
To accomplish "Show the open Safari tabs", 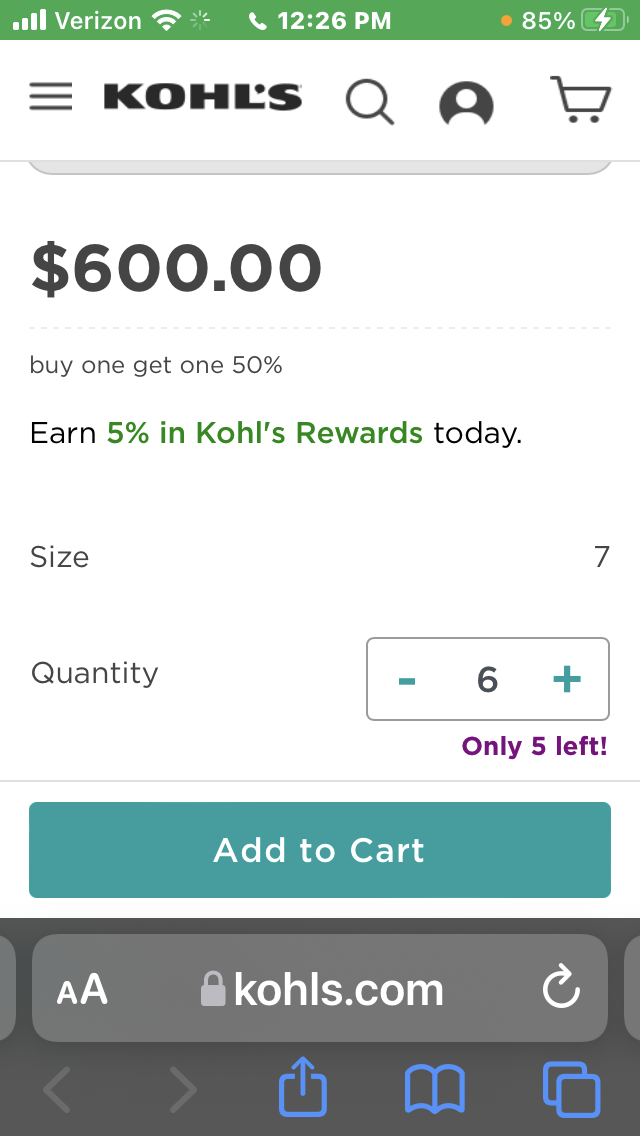I will (571, 1089).
